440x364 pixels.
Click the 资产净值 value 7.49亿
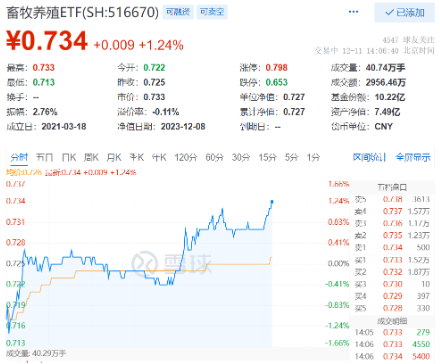[x=387, y=112]
